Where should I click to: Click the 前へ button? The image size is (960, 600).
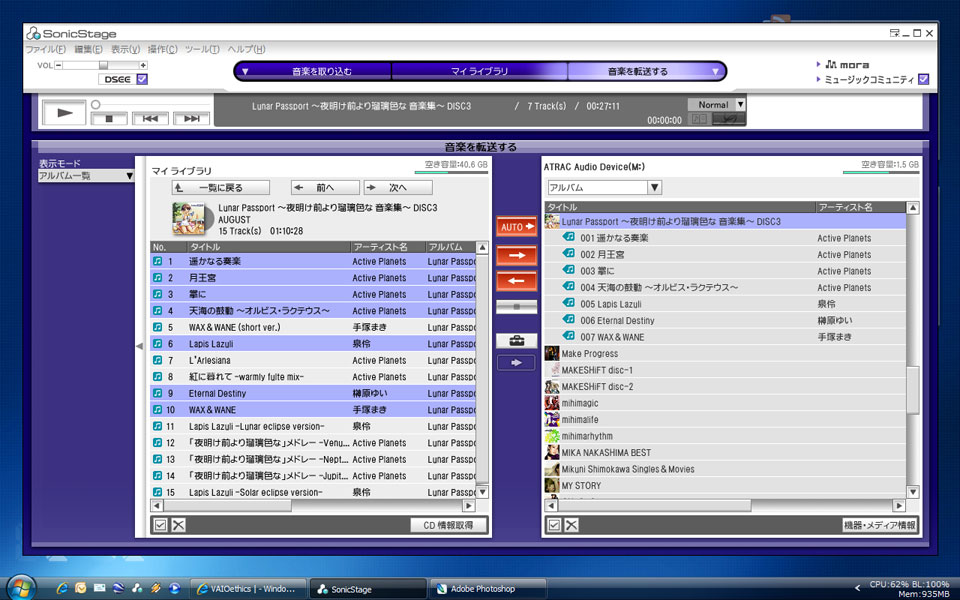(x=325, y=187)
